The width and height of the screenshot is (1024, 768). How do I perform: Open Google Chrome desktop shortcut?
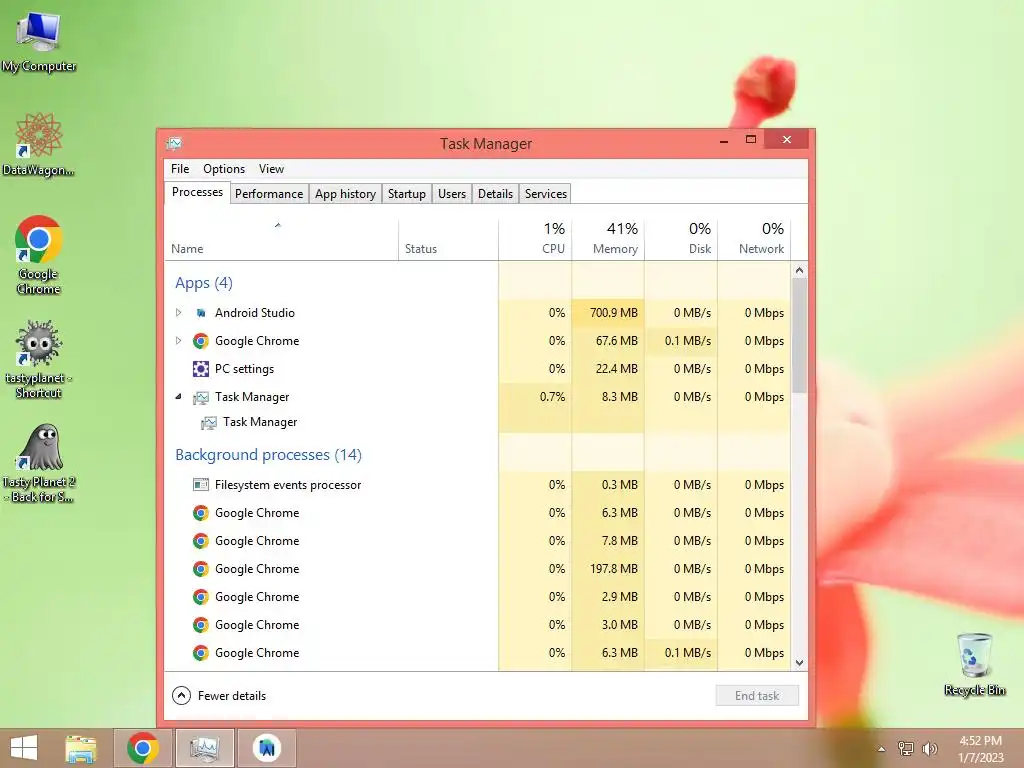pos(39,255)
